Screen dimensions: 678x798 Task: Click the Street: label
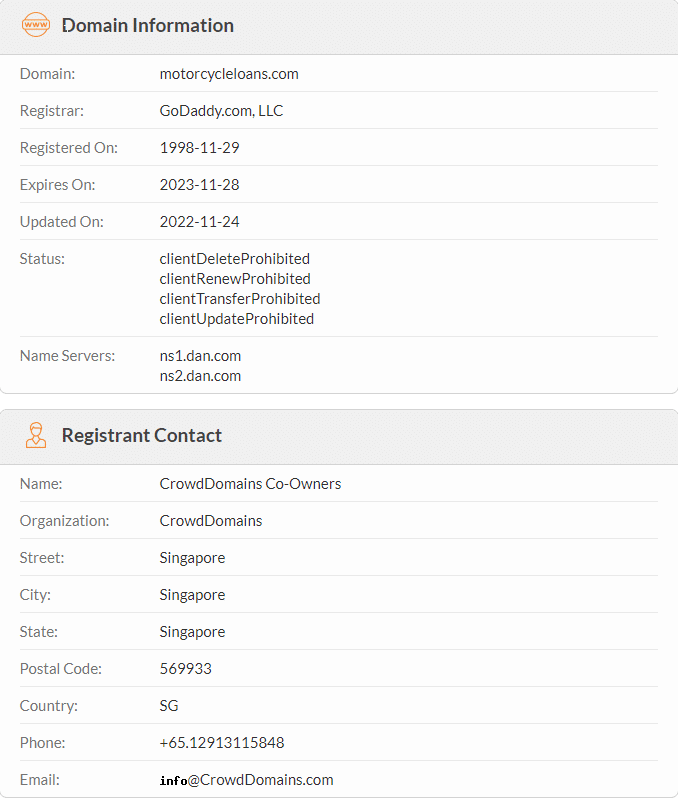(x=42, y=558)
